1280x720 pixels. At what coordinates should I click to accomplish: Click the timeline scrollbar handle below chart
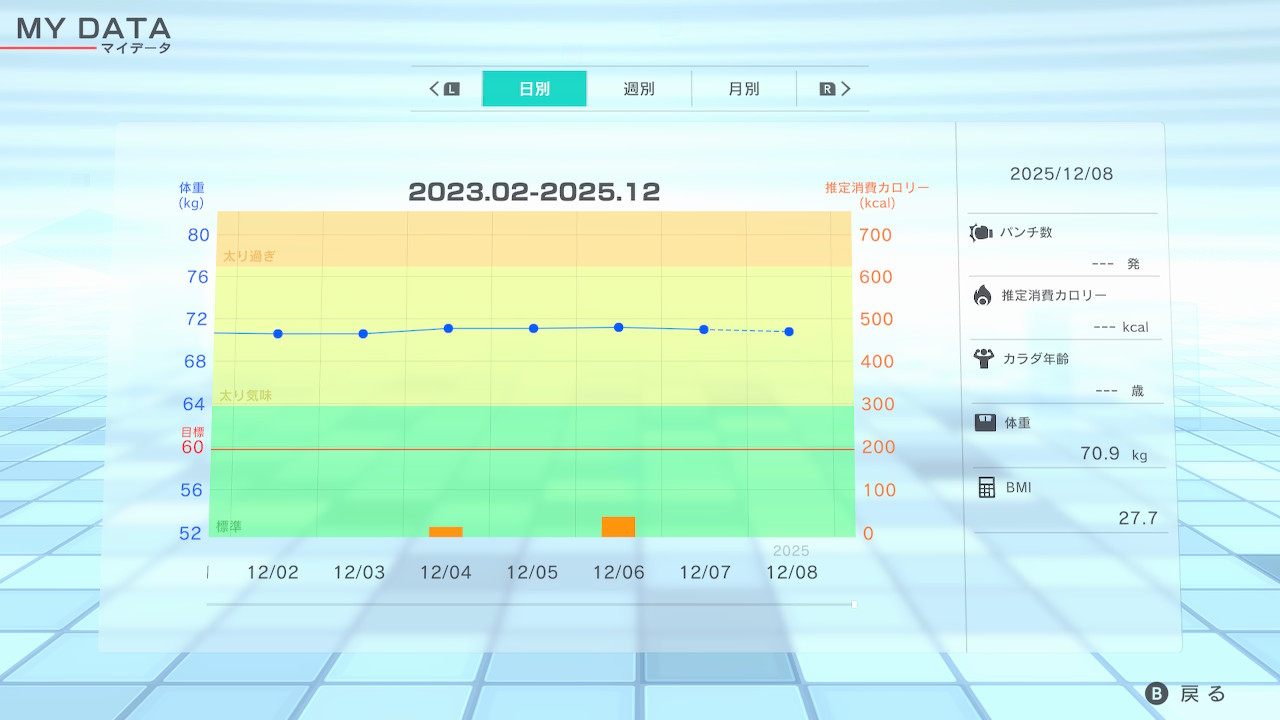point(853,604)
